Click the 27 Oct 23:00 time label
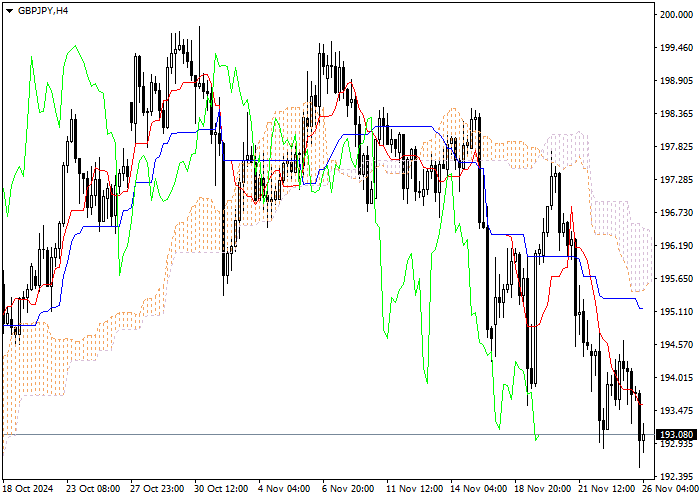 click(x=157, y=489)
